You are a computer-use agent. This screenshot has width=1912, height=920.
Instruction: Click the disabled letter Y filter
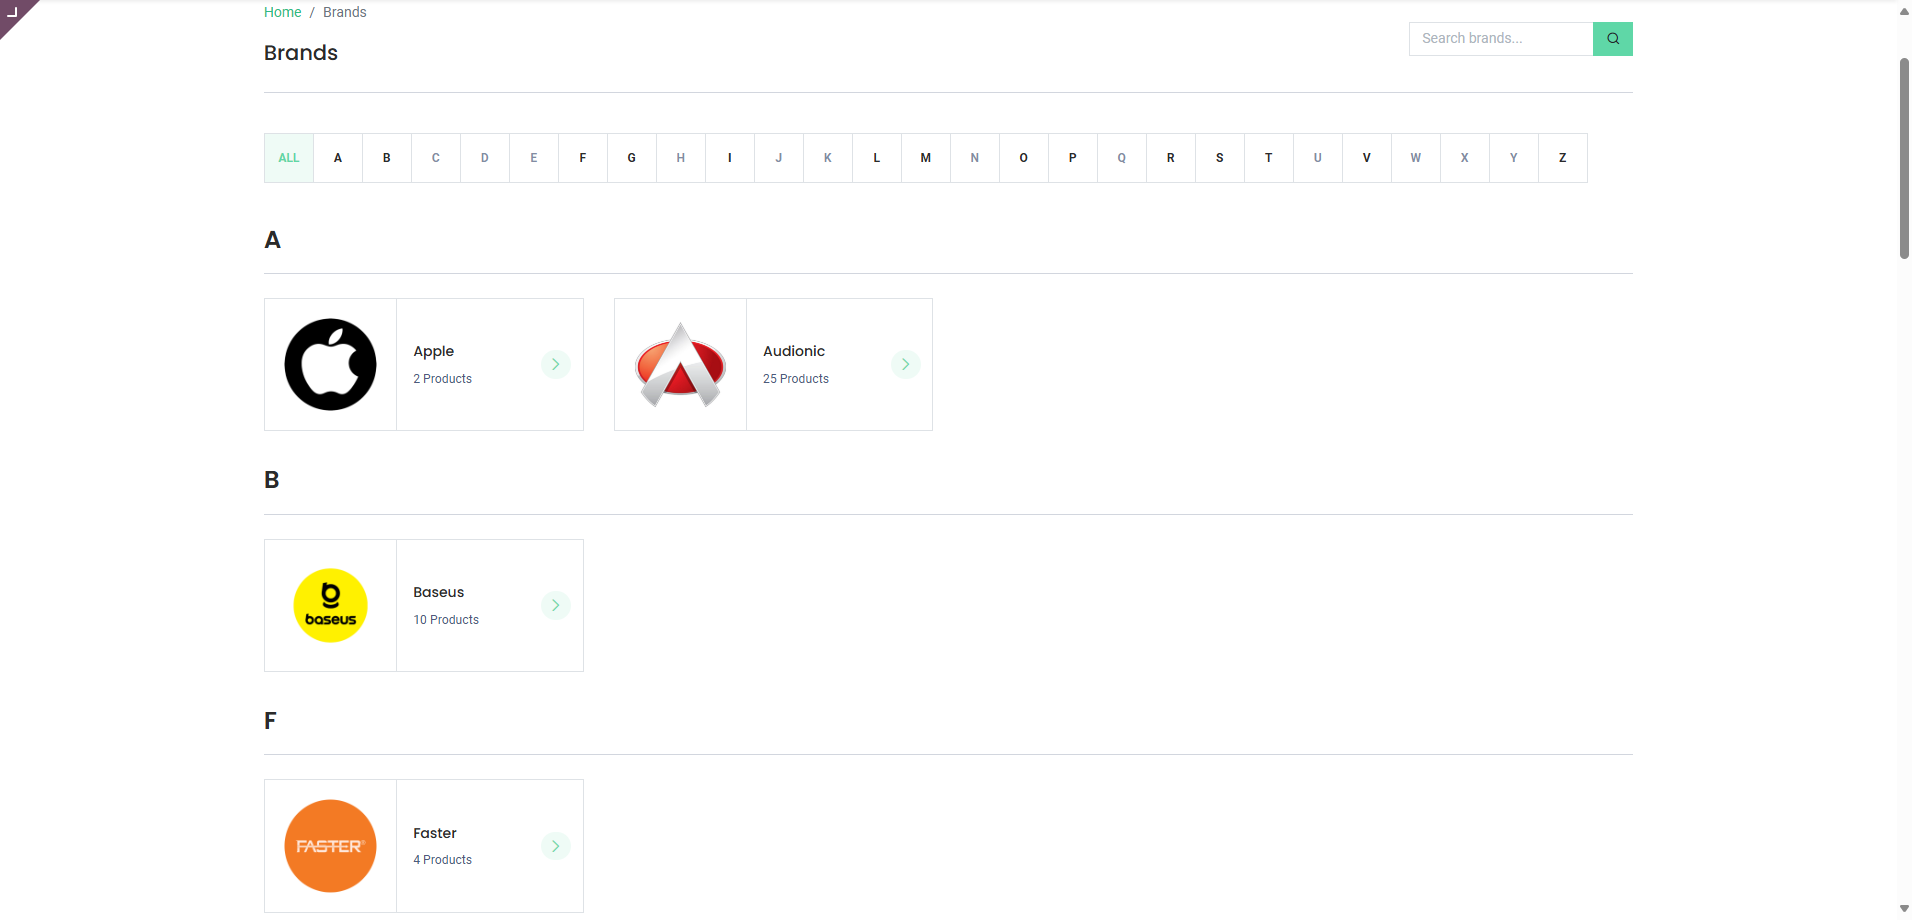click(x=1514, y=158)
